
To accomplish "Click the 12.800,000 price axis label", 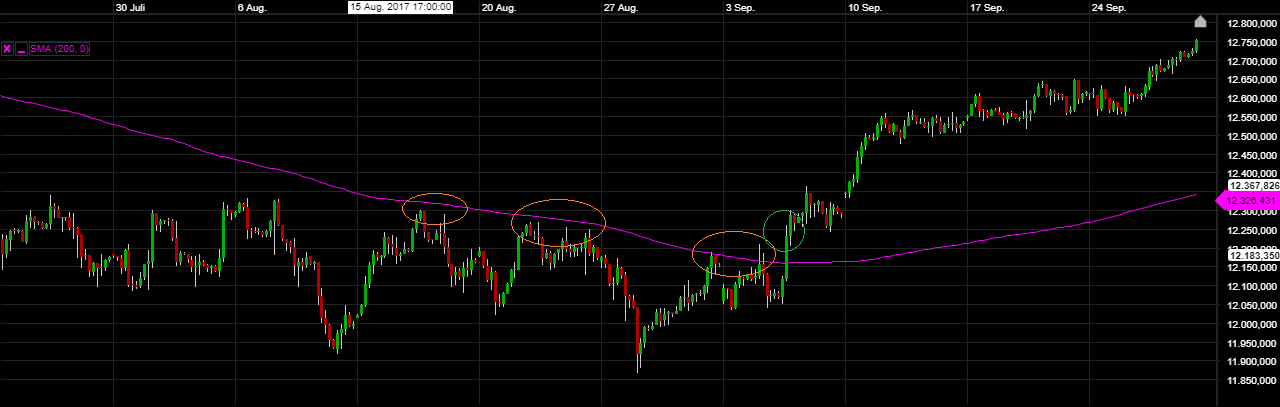I will click(x=1252, y=23).
